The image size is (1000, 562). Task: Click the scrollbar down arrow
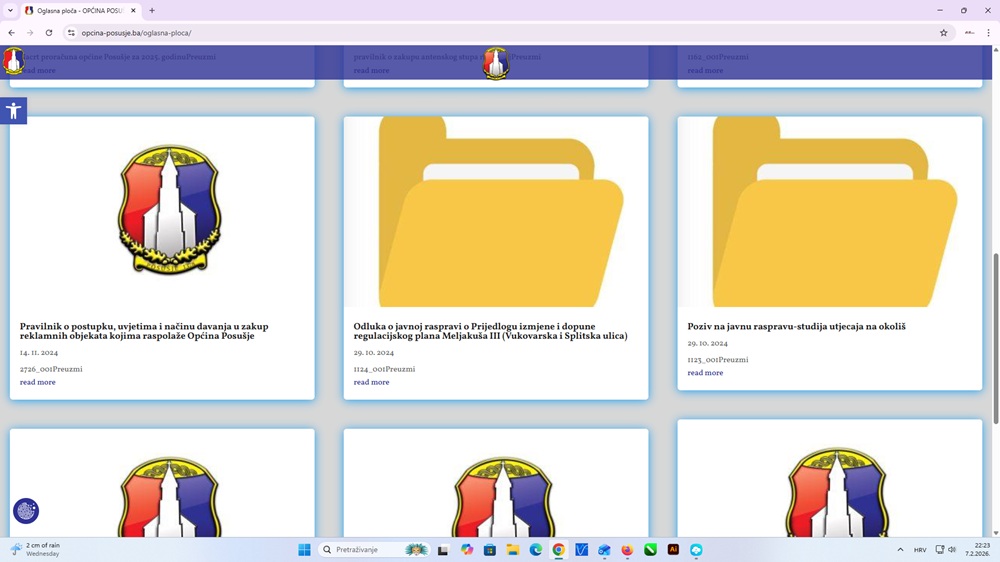[995, 533]
